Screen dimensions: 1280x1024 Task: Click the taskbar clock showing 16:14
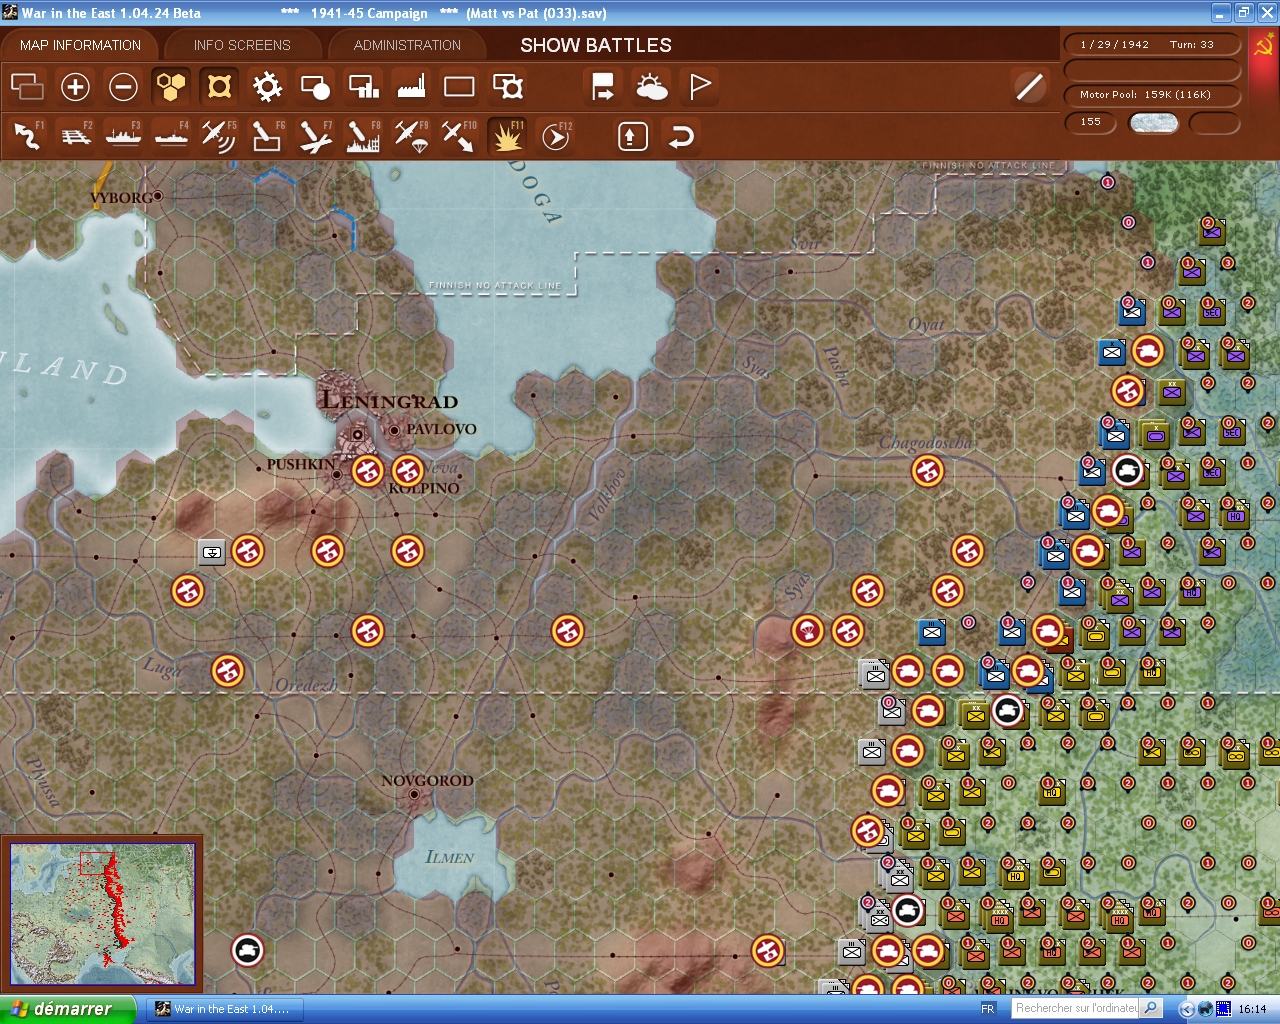1252,1009
